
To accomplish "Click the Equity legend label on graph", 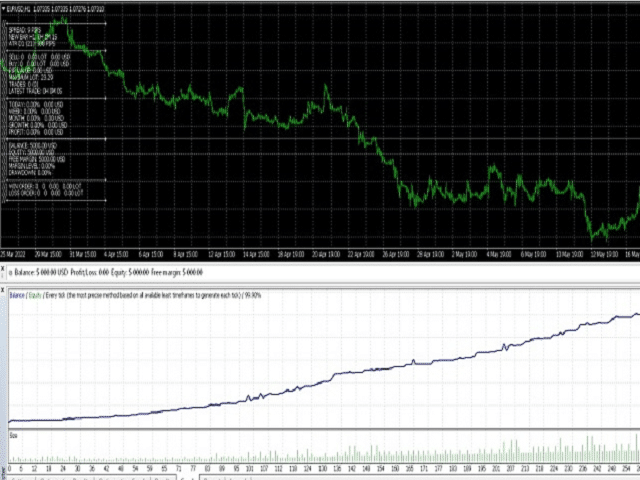I will 35,295.
